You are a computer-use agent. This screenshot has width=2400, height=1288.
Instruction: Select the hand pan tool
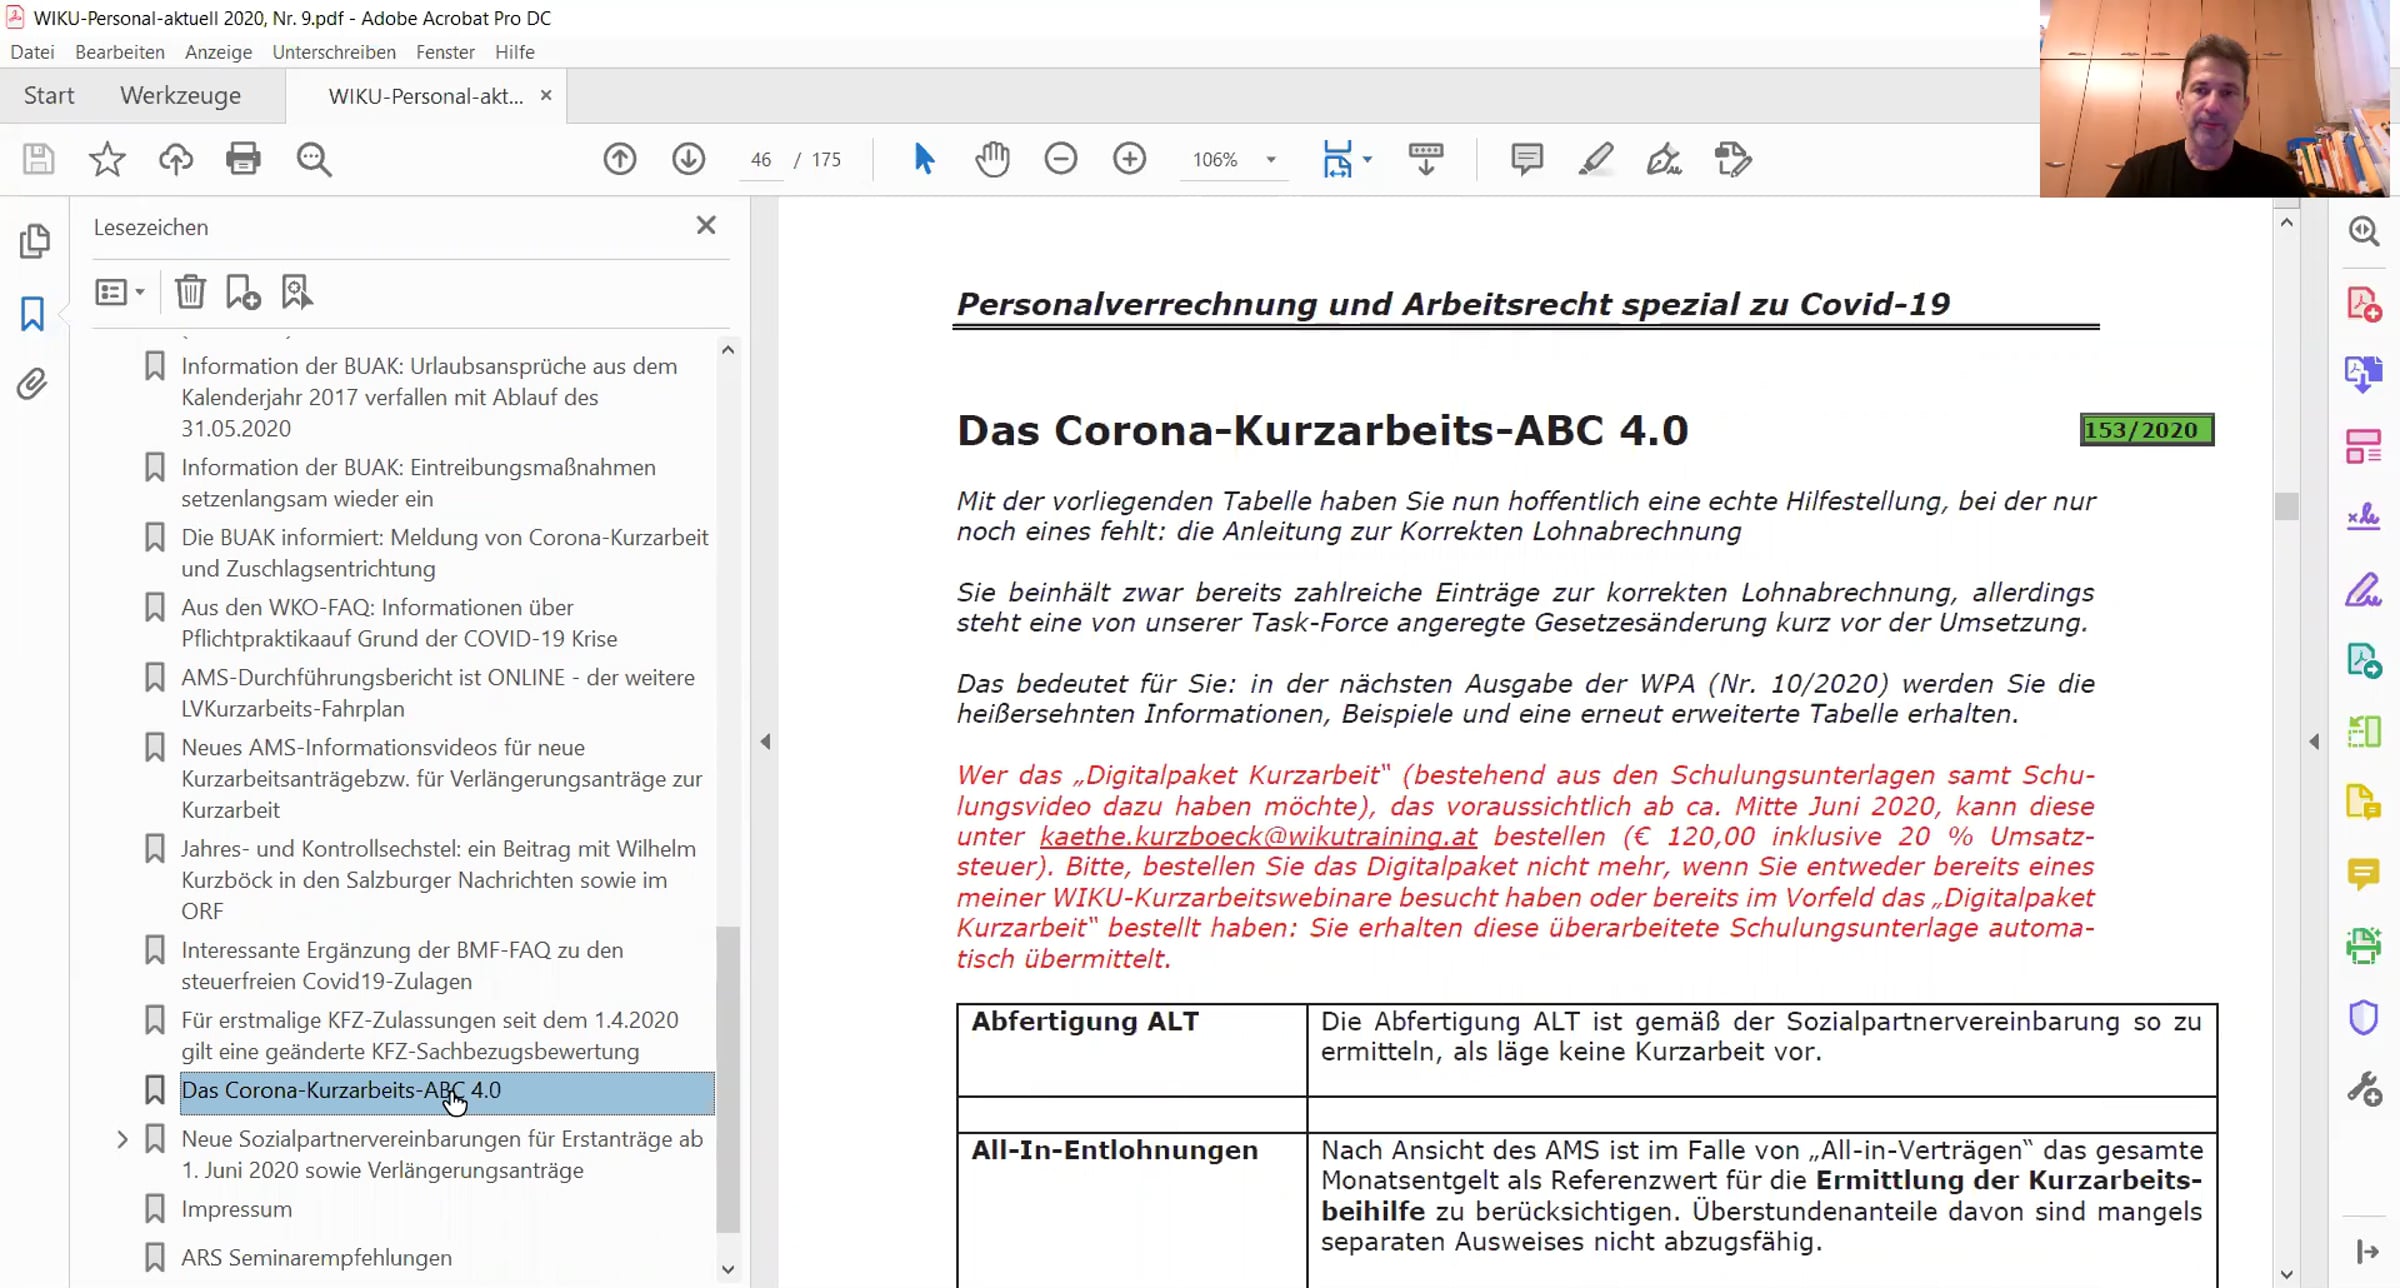[992, 159]
